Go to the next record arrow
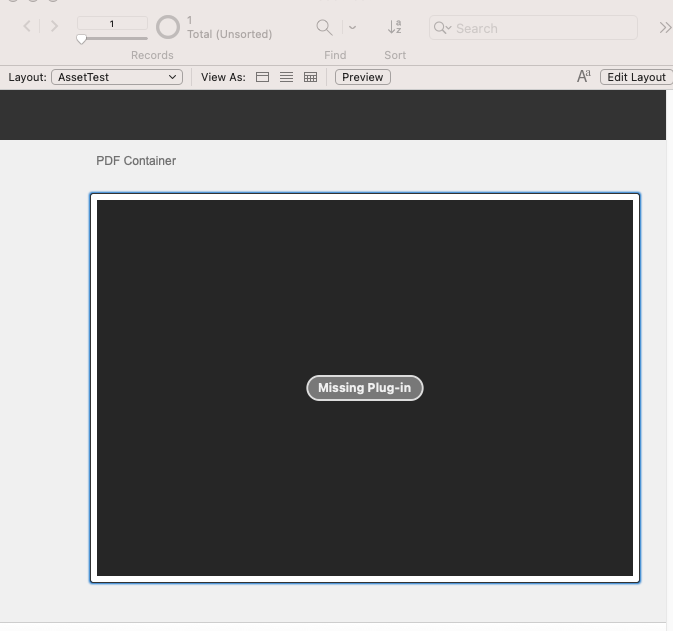 (55, 26)
